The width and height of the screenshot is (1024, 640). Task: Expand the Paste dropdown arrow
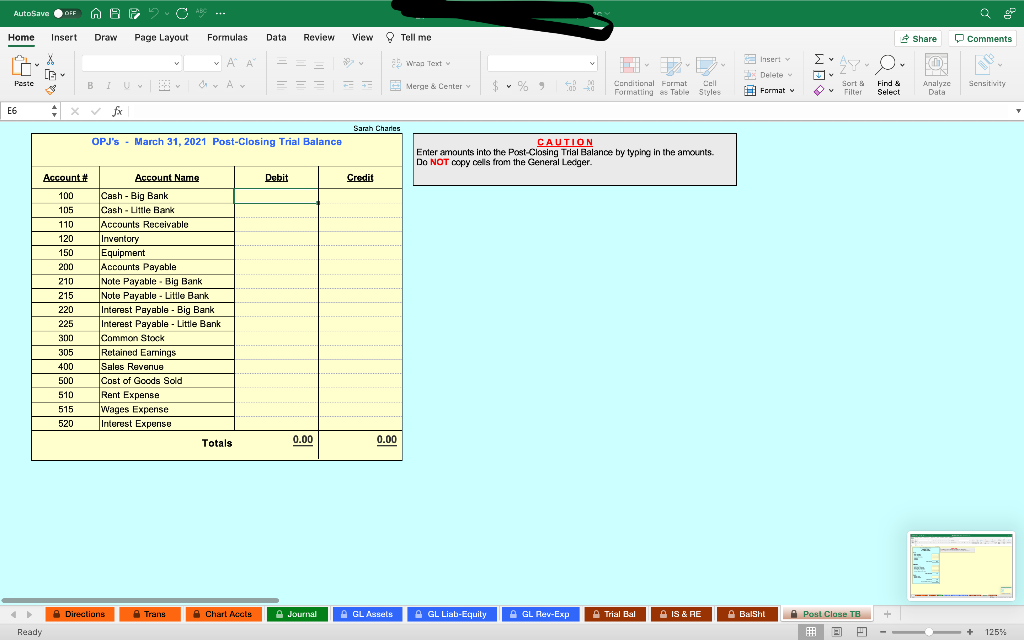35,64
